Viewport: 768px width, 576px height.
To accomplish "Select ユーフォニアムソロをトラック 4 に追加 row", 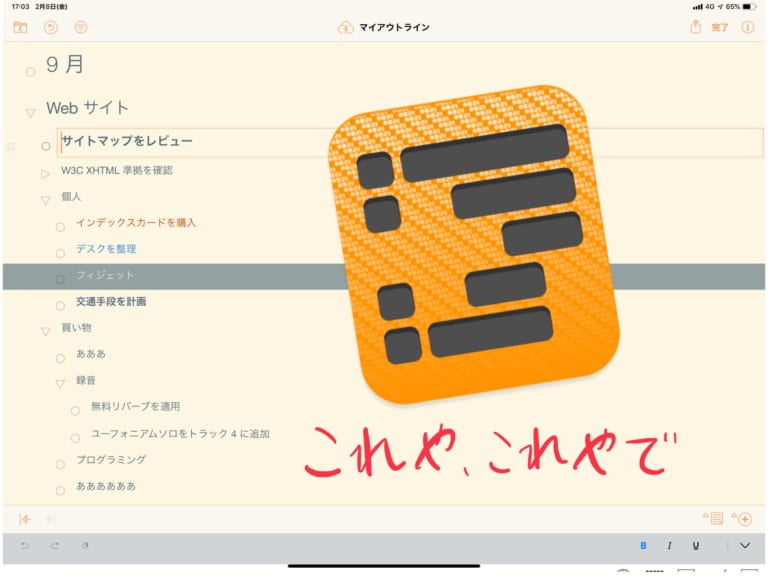I will point(180,433).
